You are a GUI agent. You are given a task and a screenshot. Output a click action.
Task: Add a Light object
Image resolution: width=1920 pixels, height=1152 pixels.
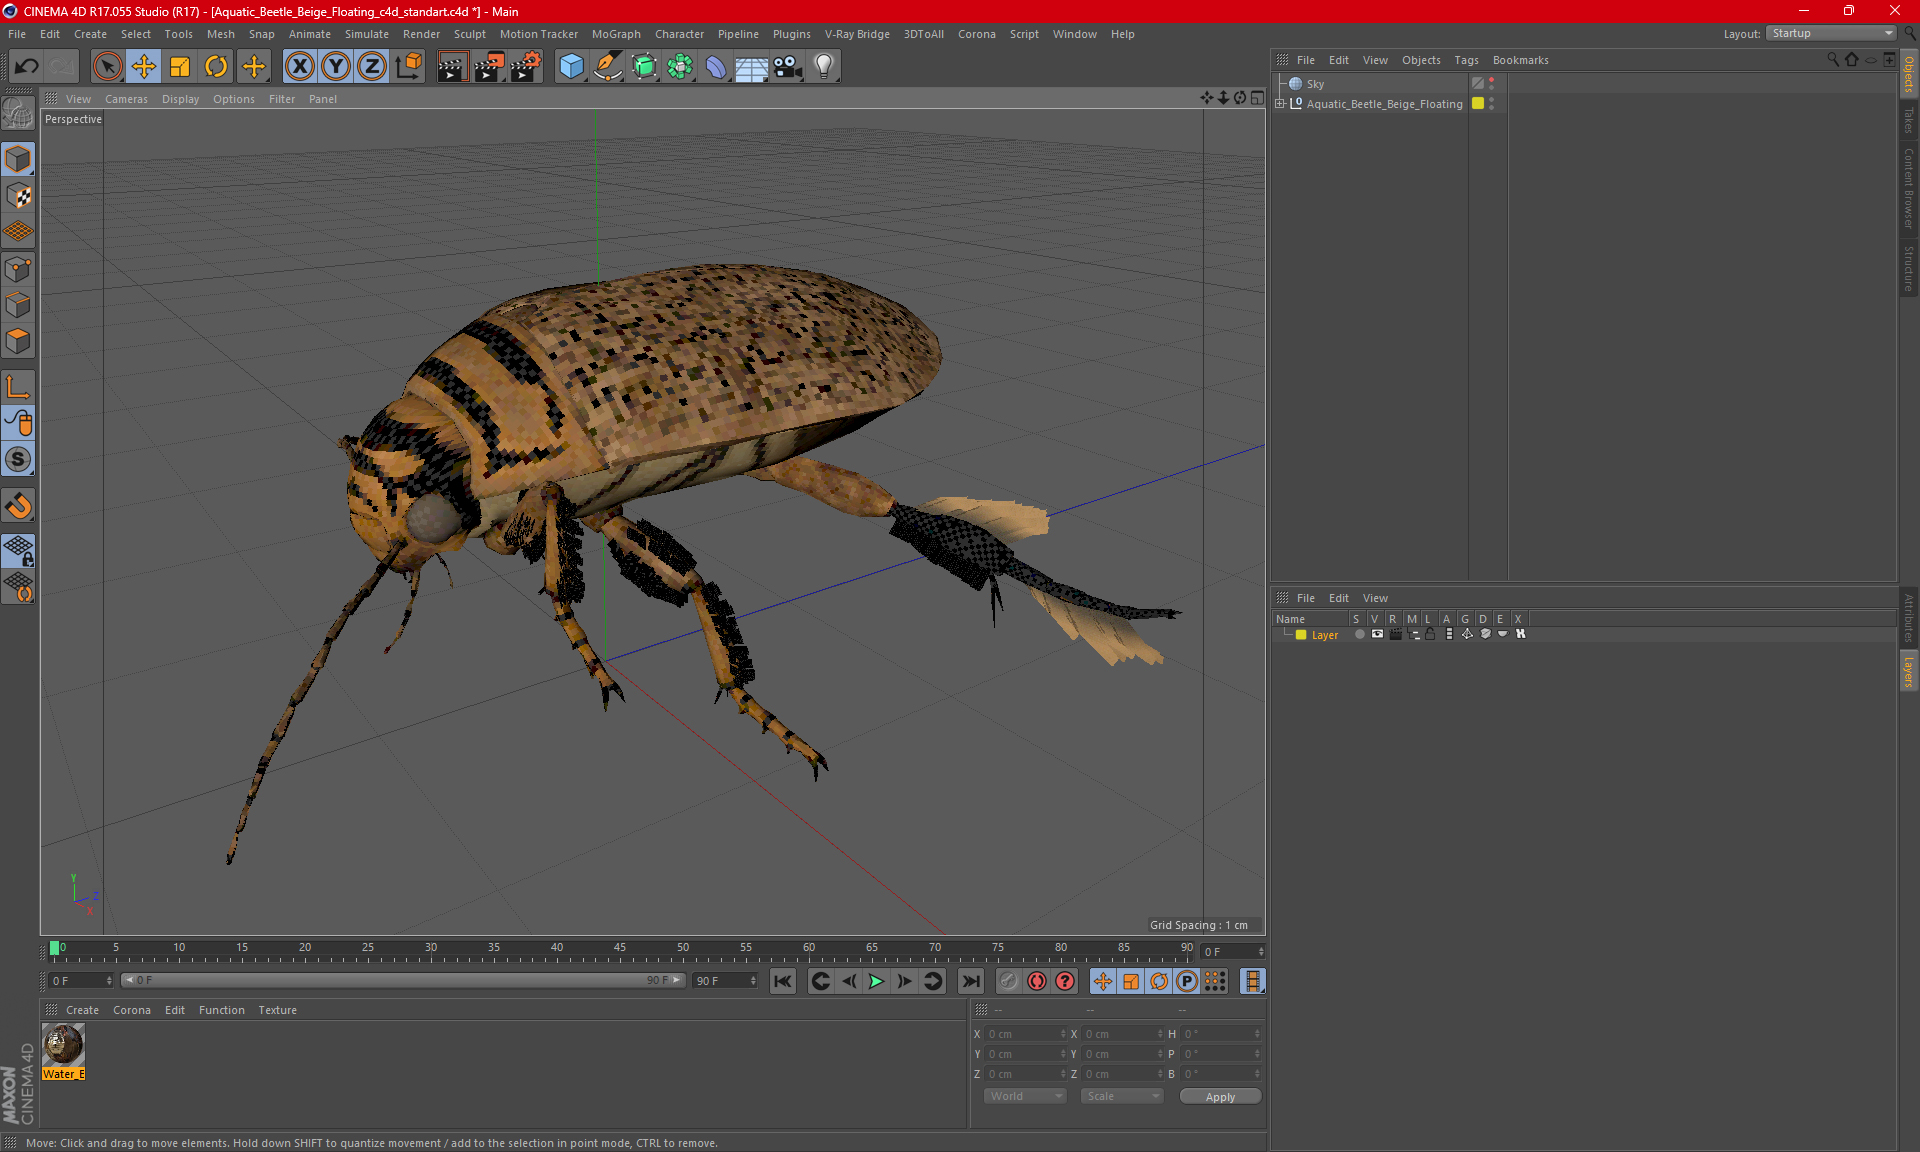pos(824,67)
